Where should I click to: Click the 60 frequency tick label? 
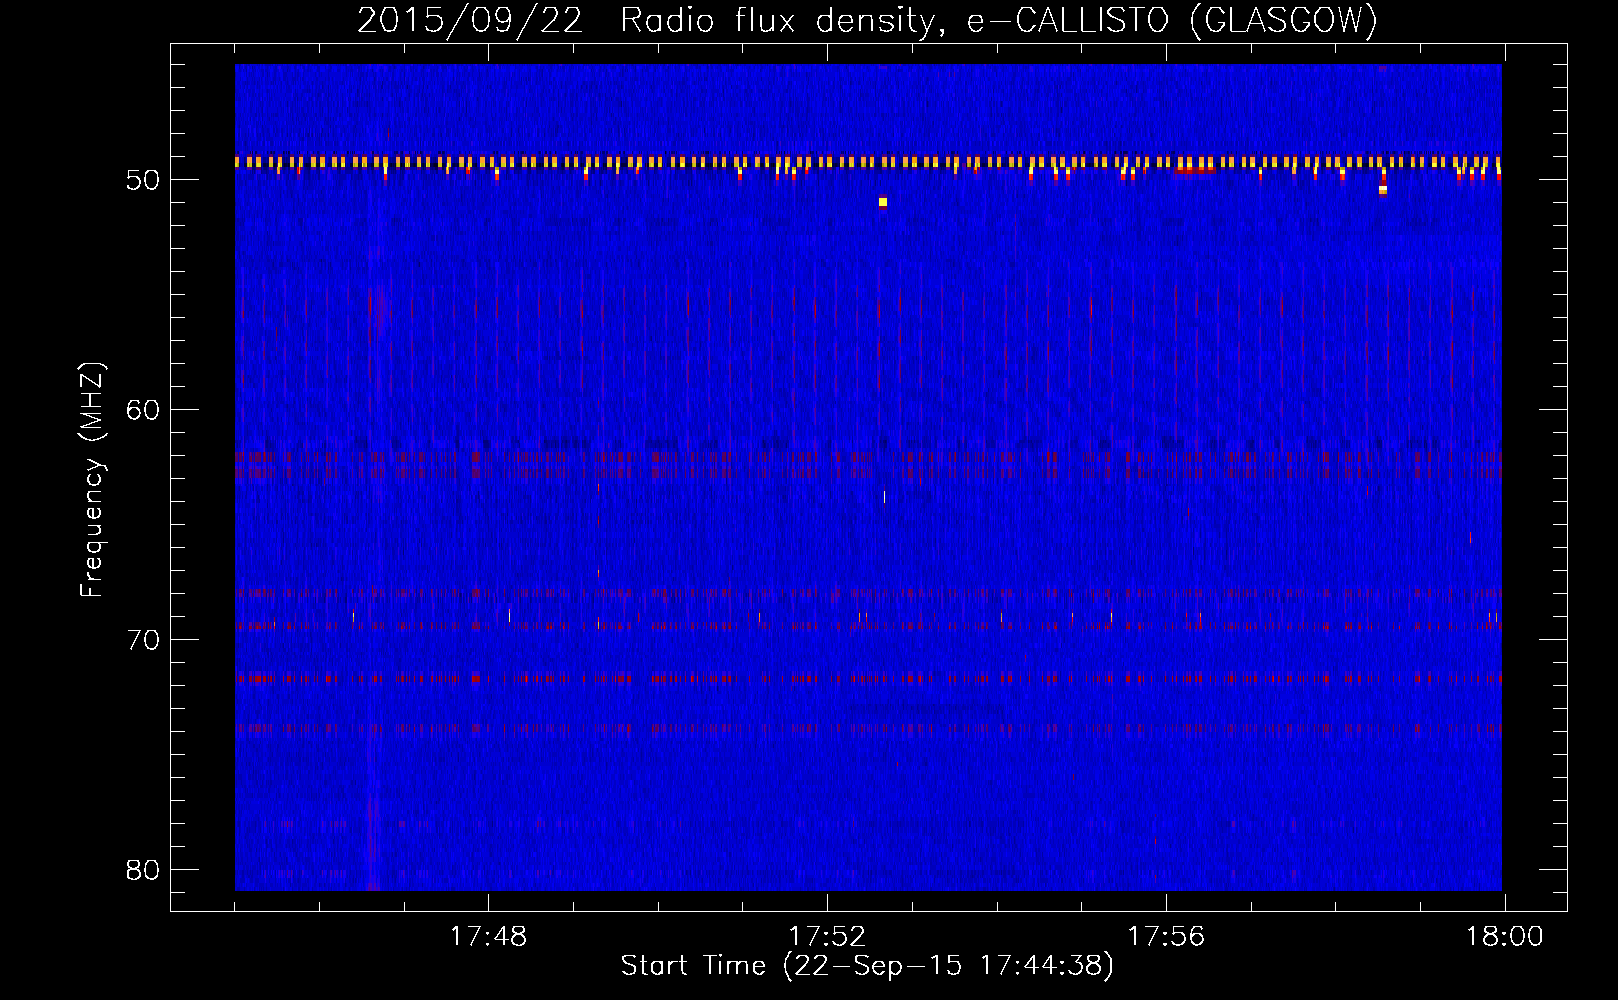(x=143, y=410)
